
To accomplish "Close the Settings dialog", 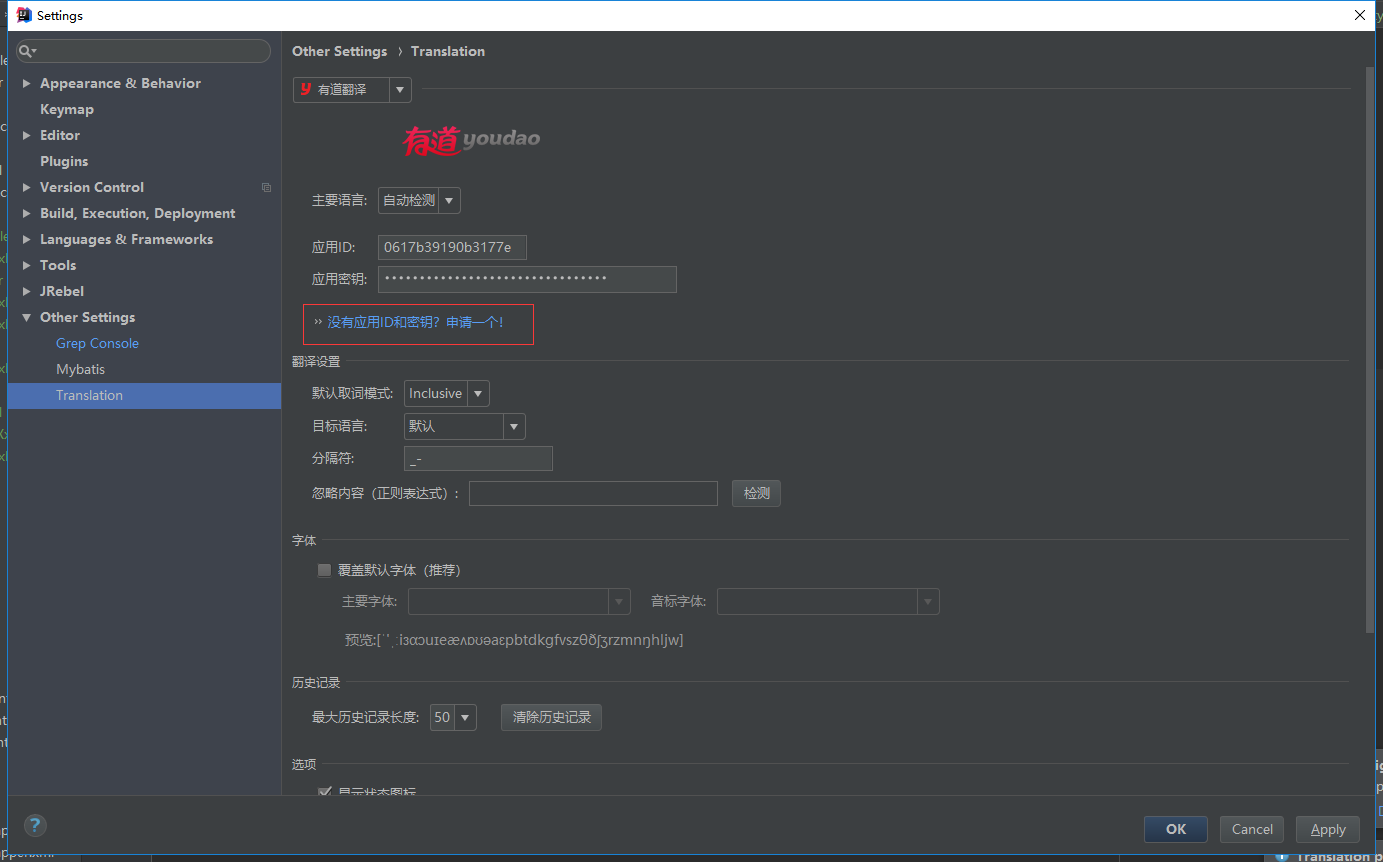I will (1359, 15).
